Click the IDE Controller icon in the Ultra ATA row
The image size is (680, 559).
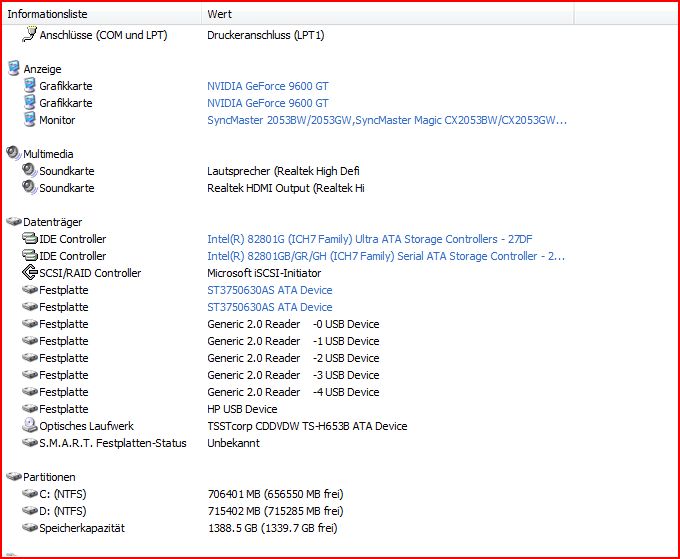click(30, 238)
